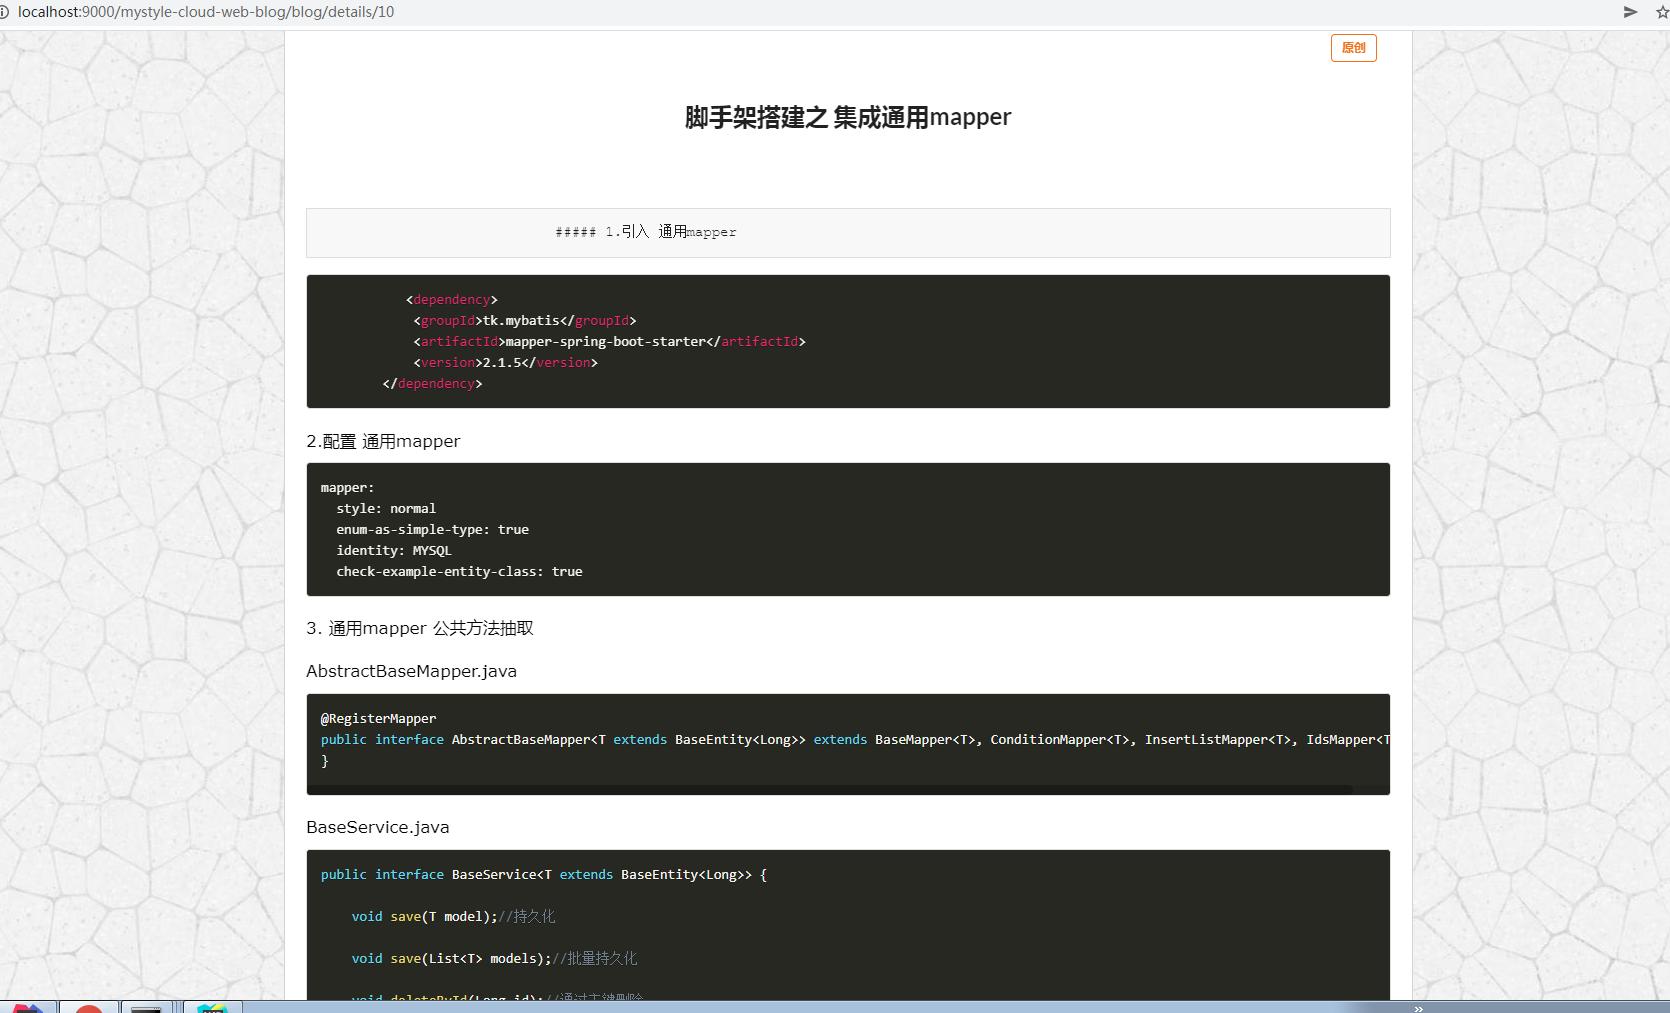Click the mapper YAML config code block
The image size is (1670, 1013).
[x=847, y=529]
